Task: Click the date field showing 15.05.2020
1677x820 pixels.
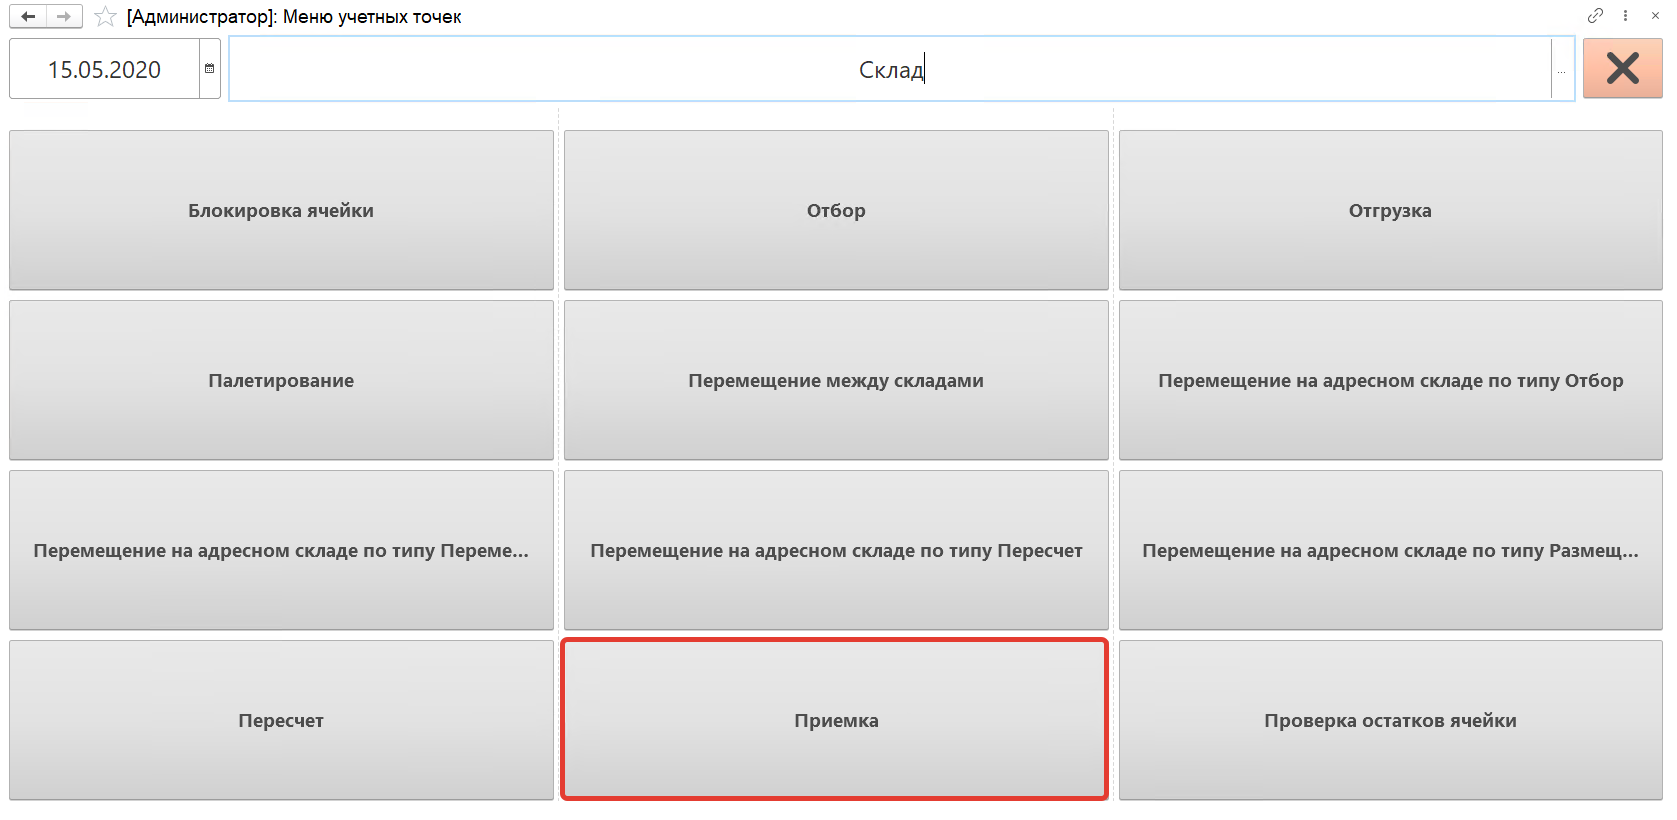Action: [x=104, y=69]
